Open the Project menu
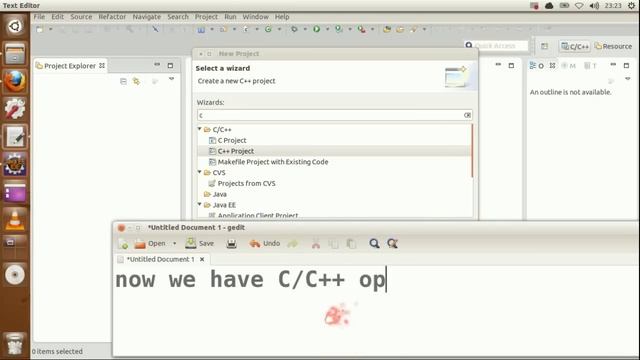The image size is (640, 360). point(206,17)
